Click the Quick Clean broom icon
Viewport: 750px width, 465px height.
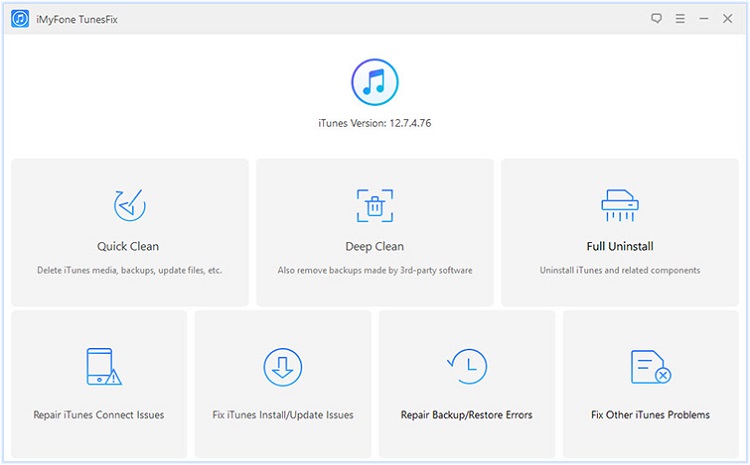click(x=130, y=205)
